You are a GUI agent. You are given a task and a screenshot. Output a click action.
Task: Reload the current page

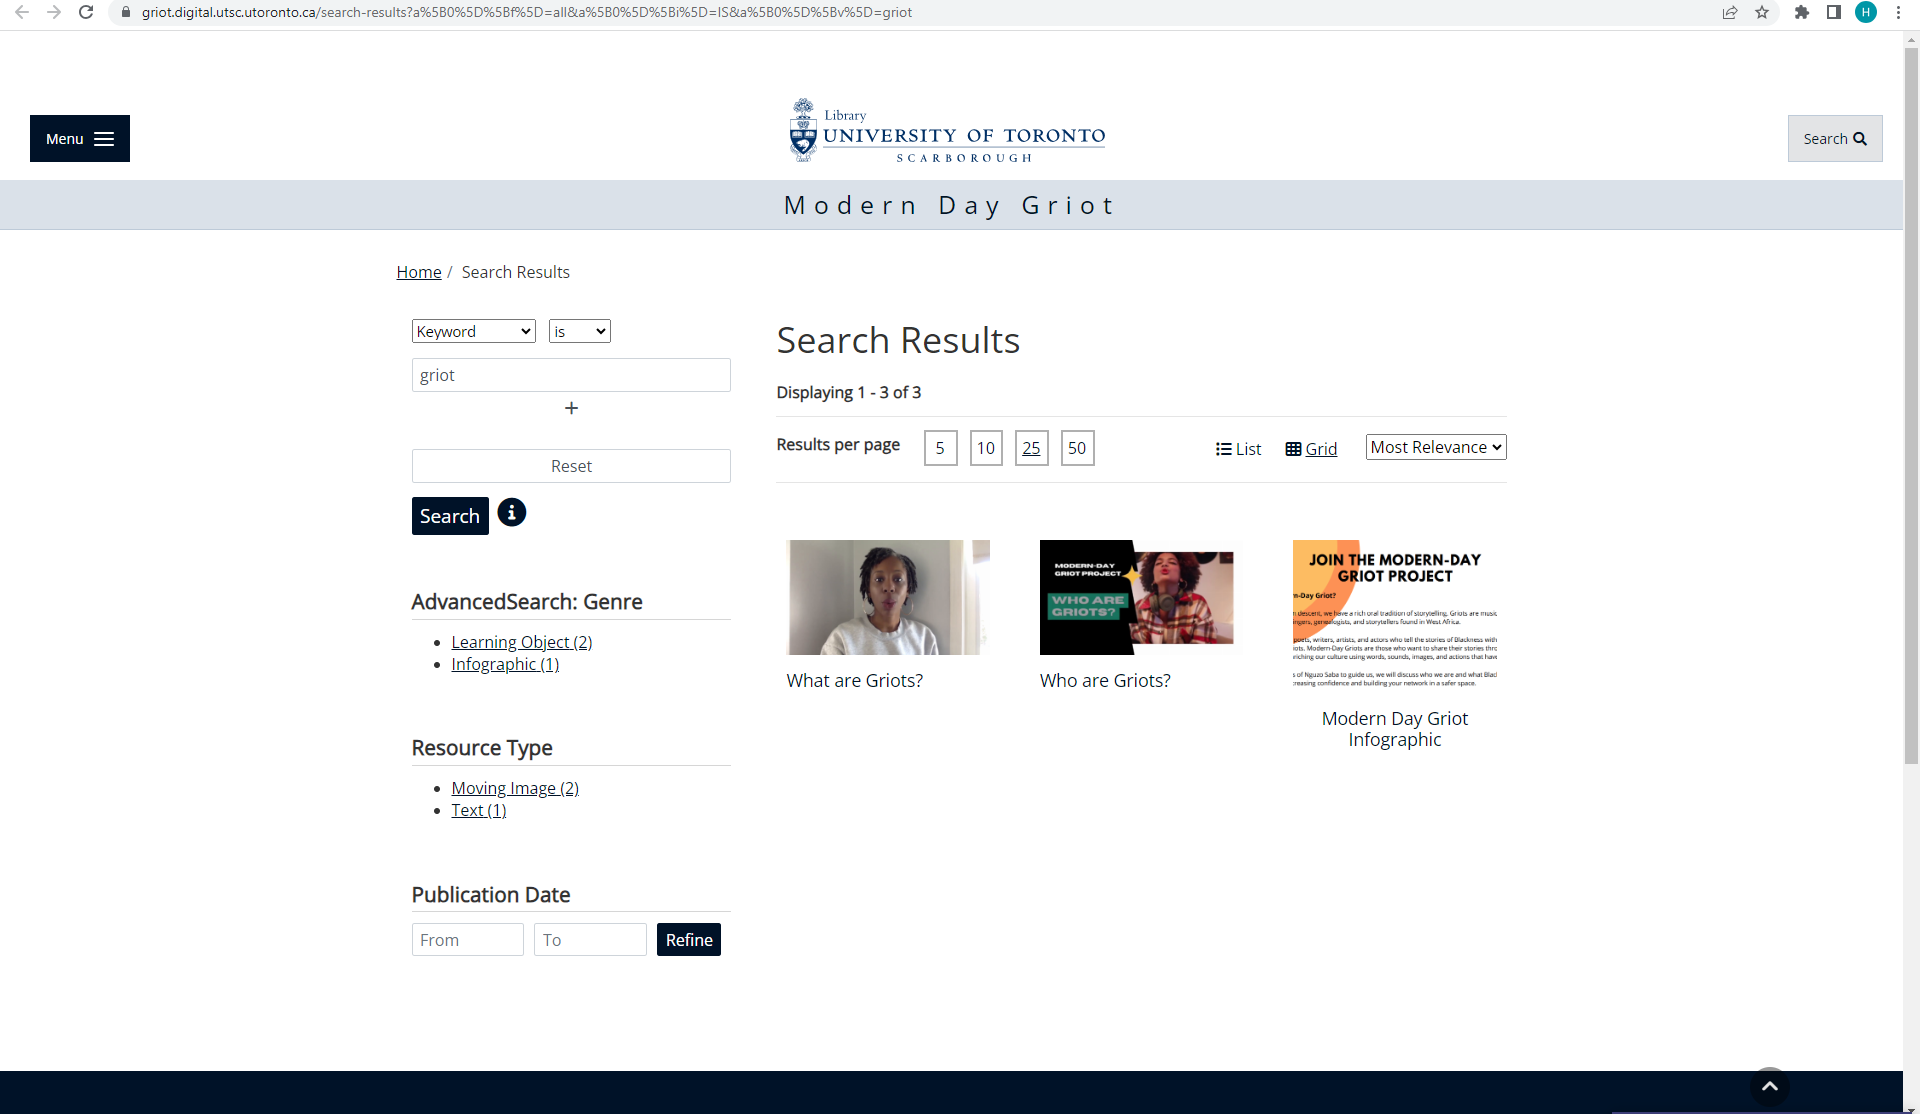pos(86,12)
